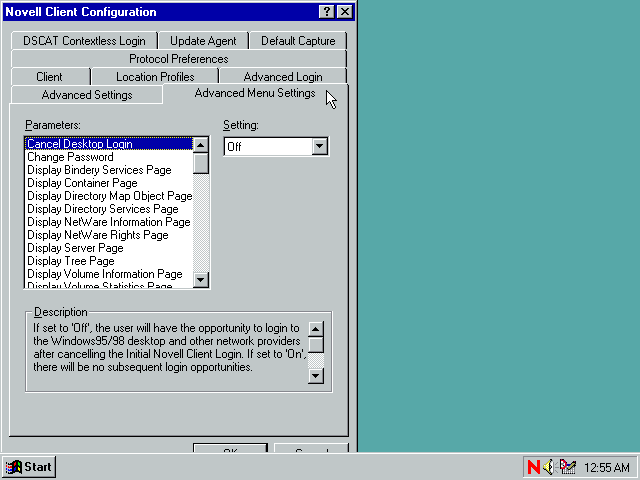Open the Location Profiles tab
Screen dimensions: 640x480
point(154,77)
